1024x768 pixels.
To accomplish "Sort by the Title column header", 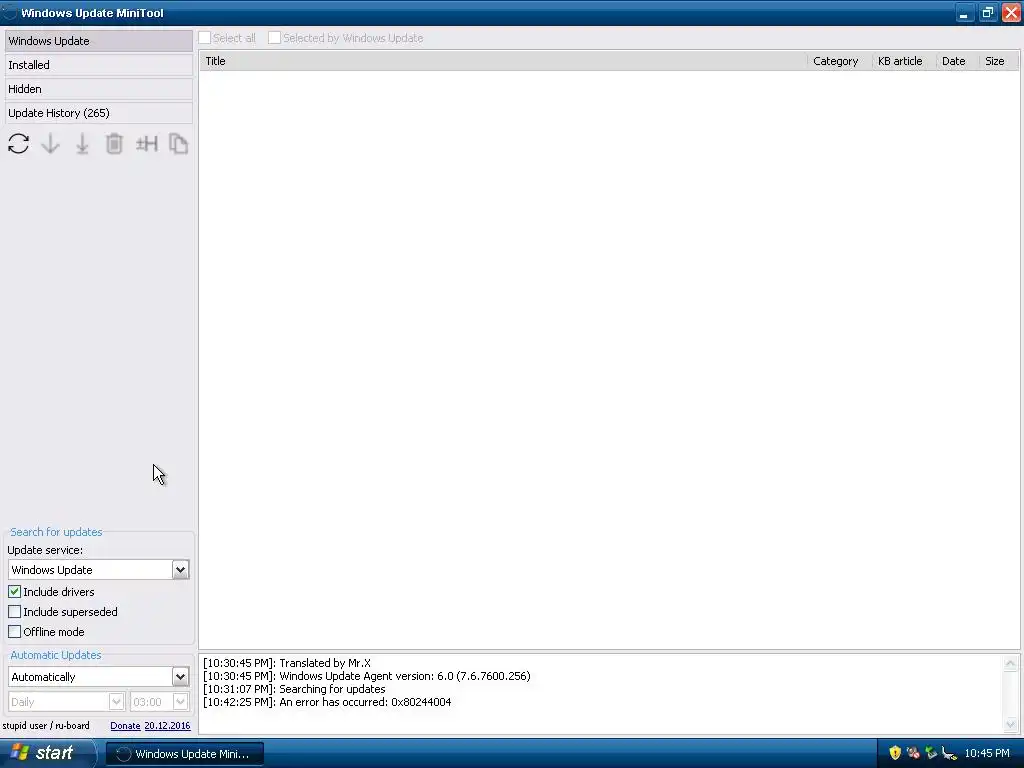I will click(503, 61).
